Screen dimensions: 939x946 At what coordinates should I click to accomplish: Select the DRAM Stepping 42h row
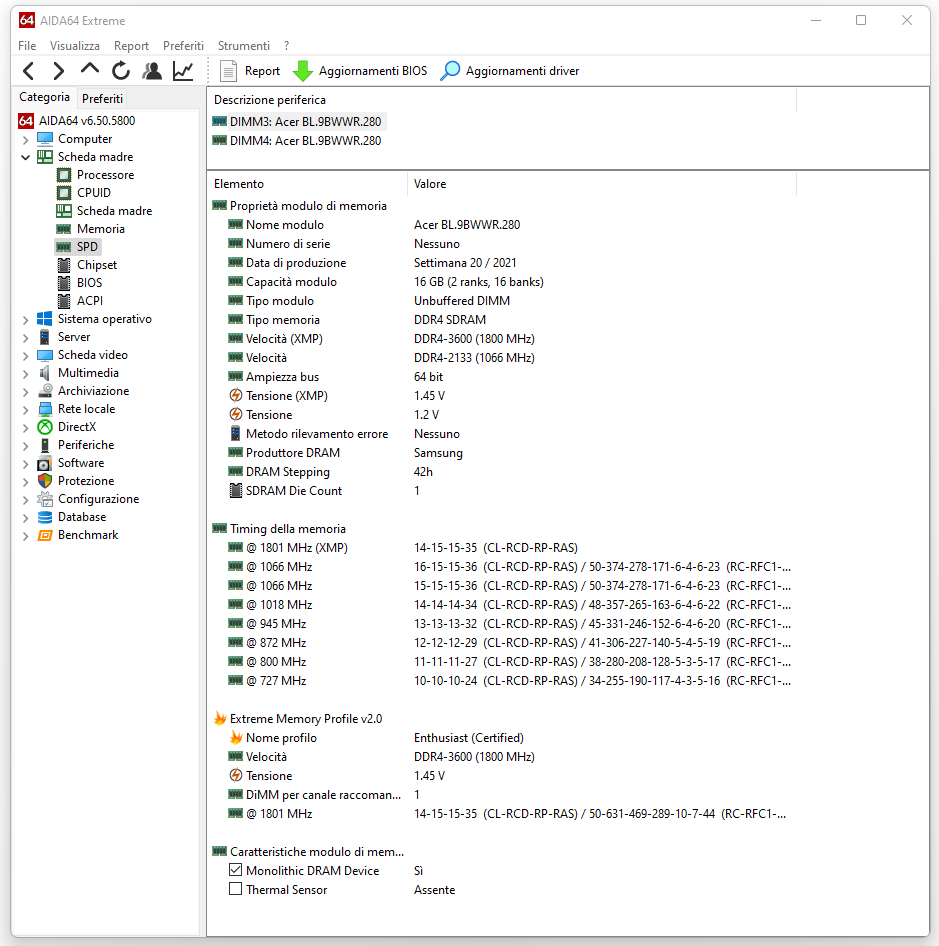tap(502, 472)
